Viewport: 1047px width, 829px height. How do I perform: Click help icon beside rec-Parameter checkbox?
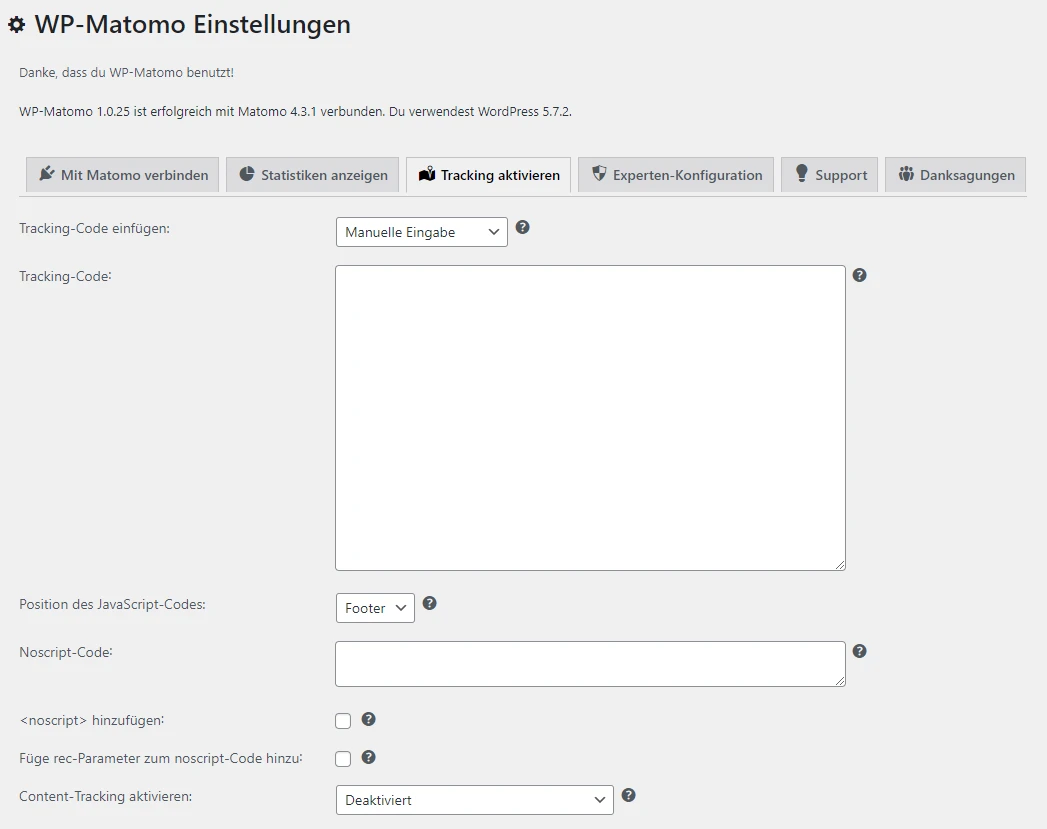pyautogui.click(x=368, y=757)
